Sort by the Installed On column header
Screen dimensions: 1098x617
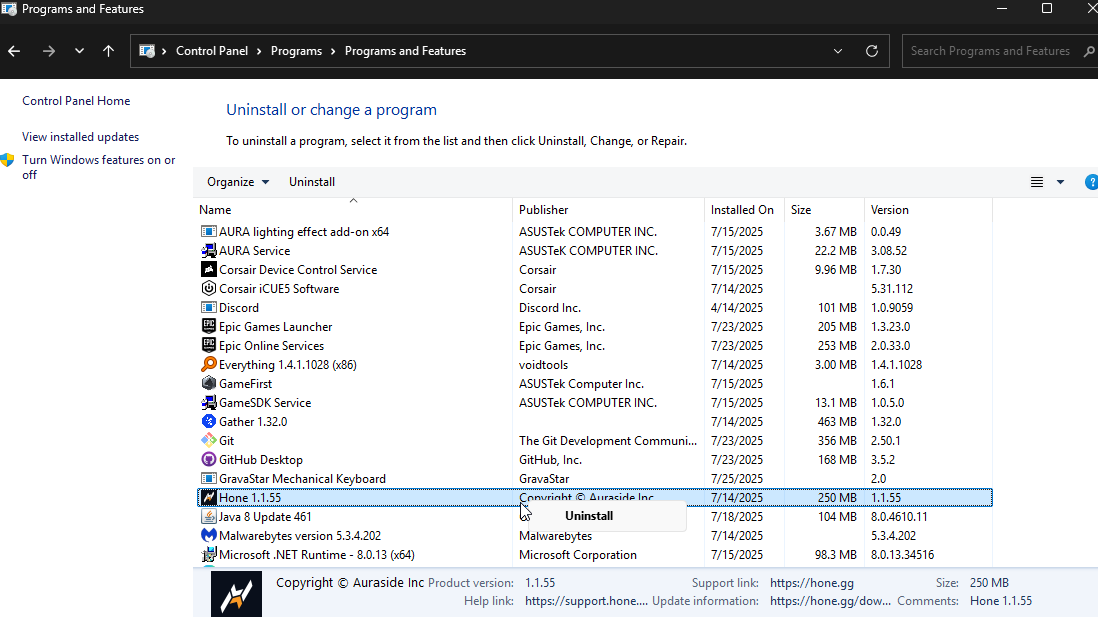pos(744,210)
